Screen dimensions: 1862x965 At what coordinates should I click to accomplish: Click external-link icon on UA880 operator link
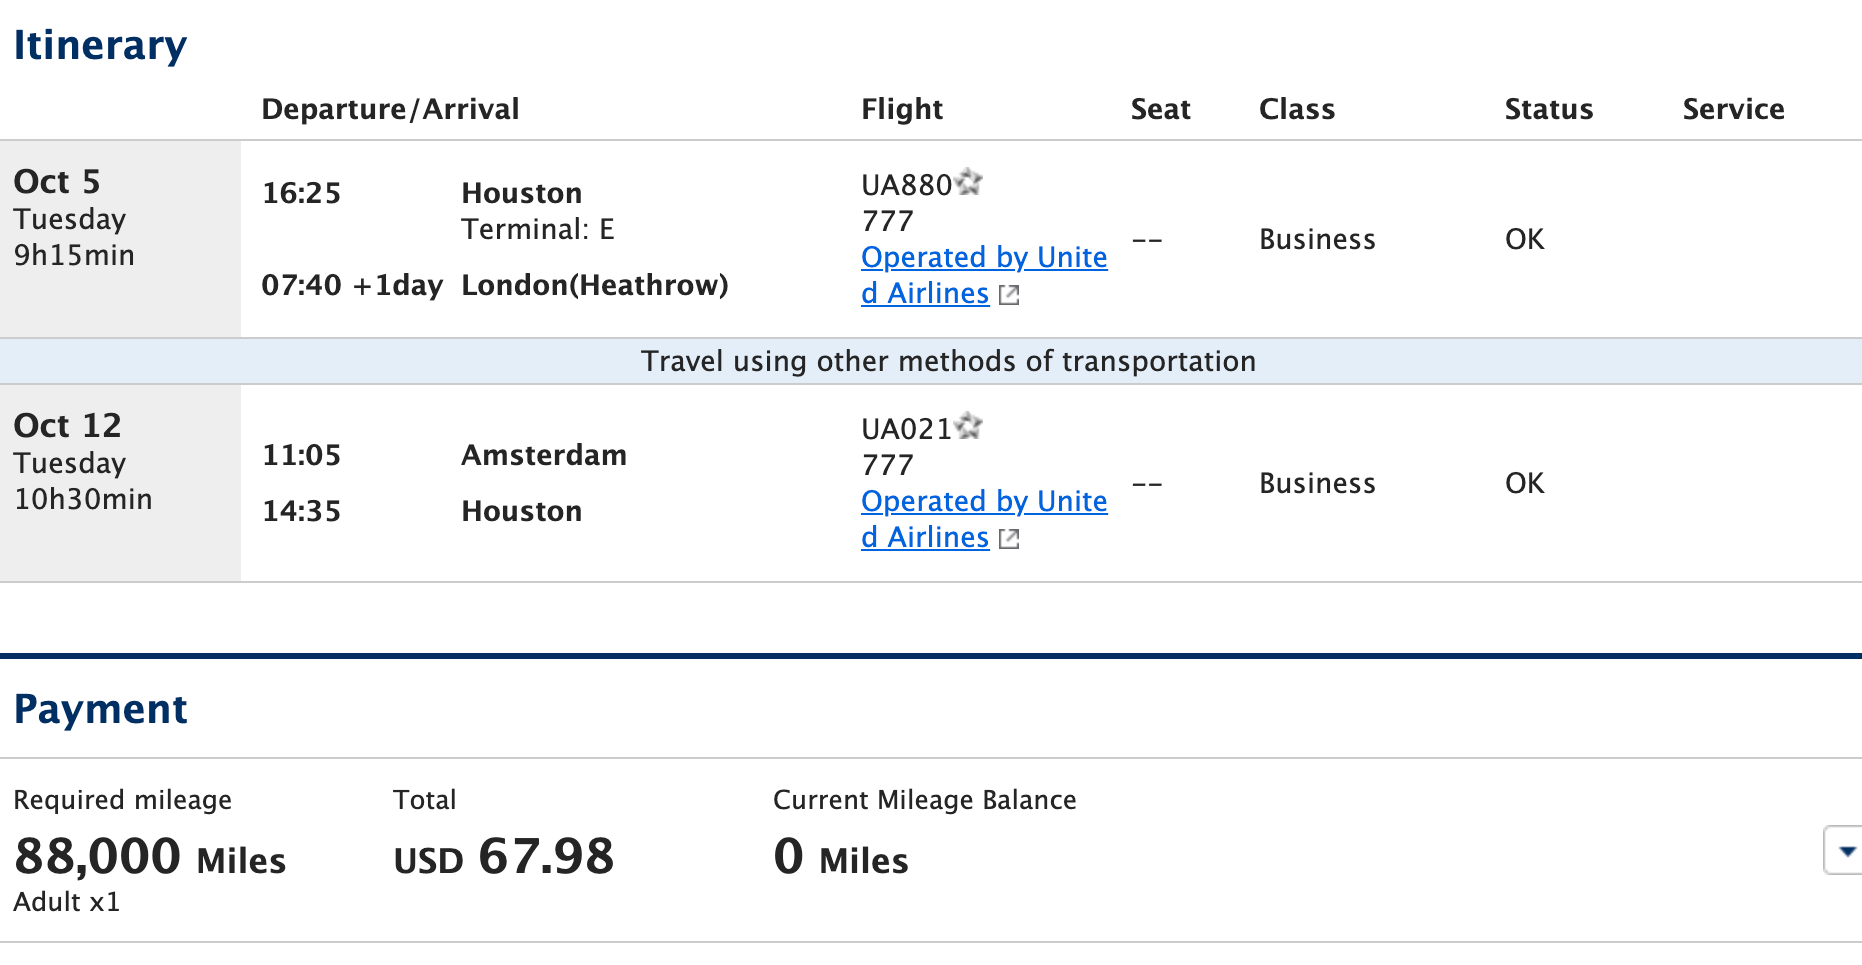coord(1009,295)
